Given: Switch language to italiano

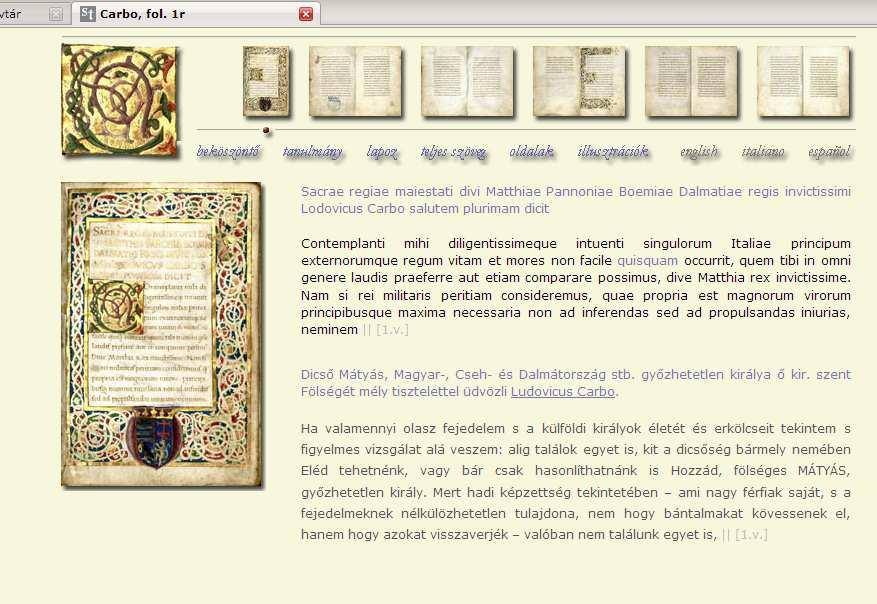Looking at the screenshot, I should tap(763, 152).
